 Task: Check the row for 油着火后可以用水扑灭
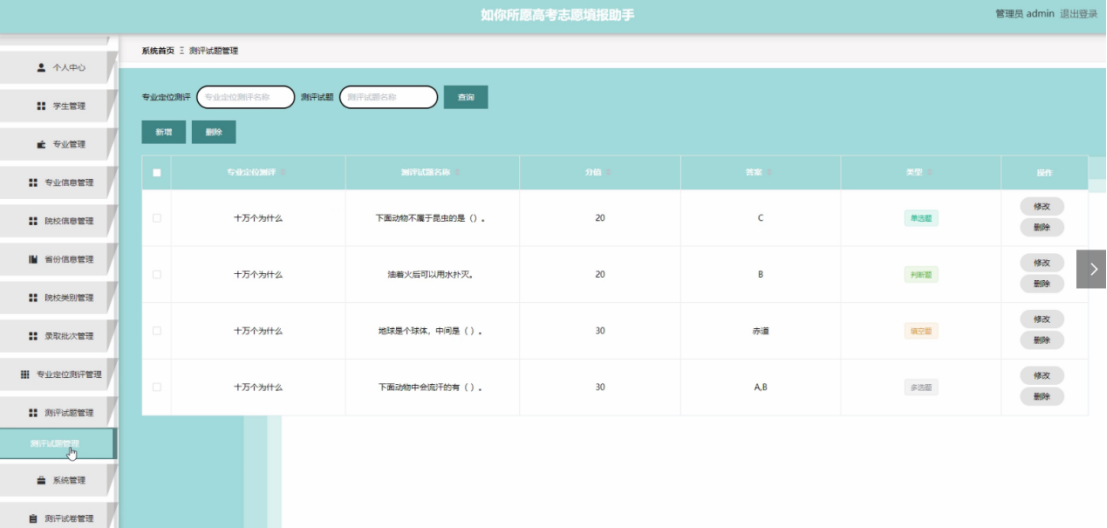point(157,275)
